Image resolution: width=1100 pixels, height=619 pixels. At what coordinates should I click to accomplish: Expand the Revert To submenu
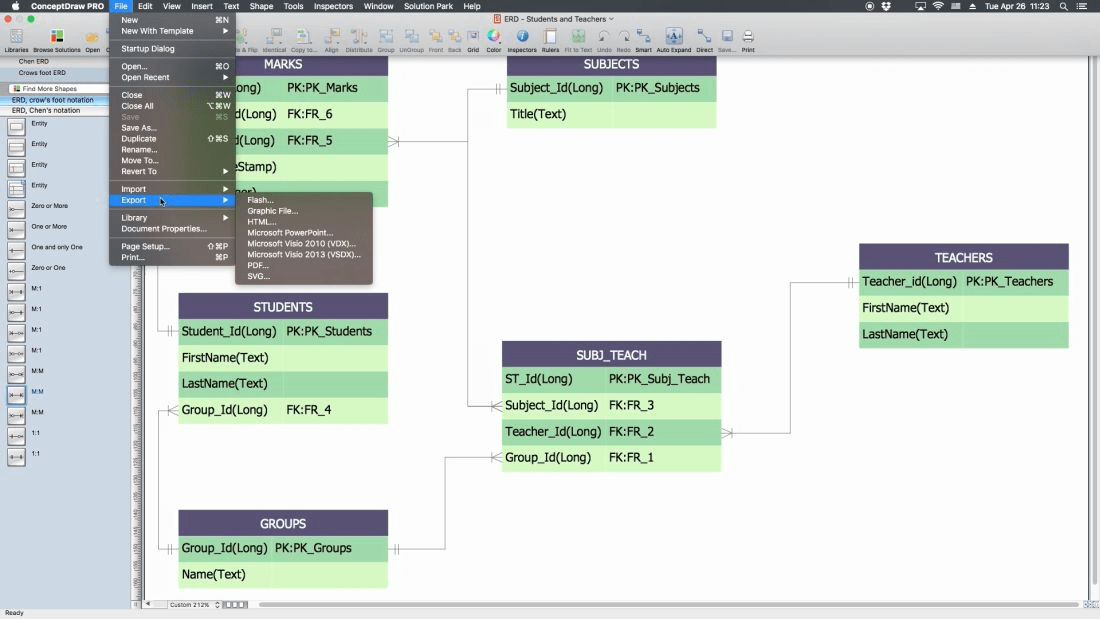pyautogui.click(x=173, y=171)
